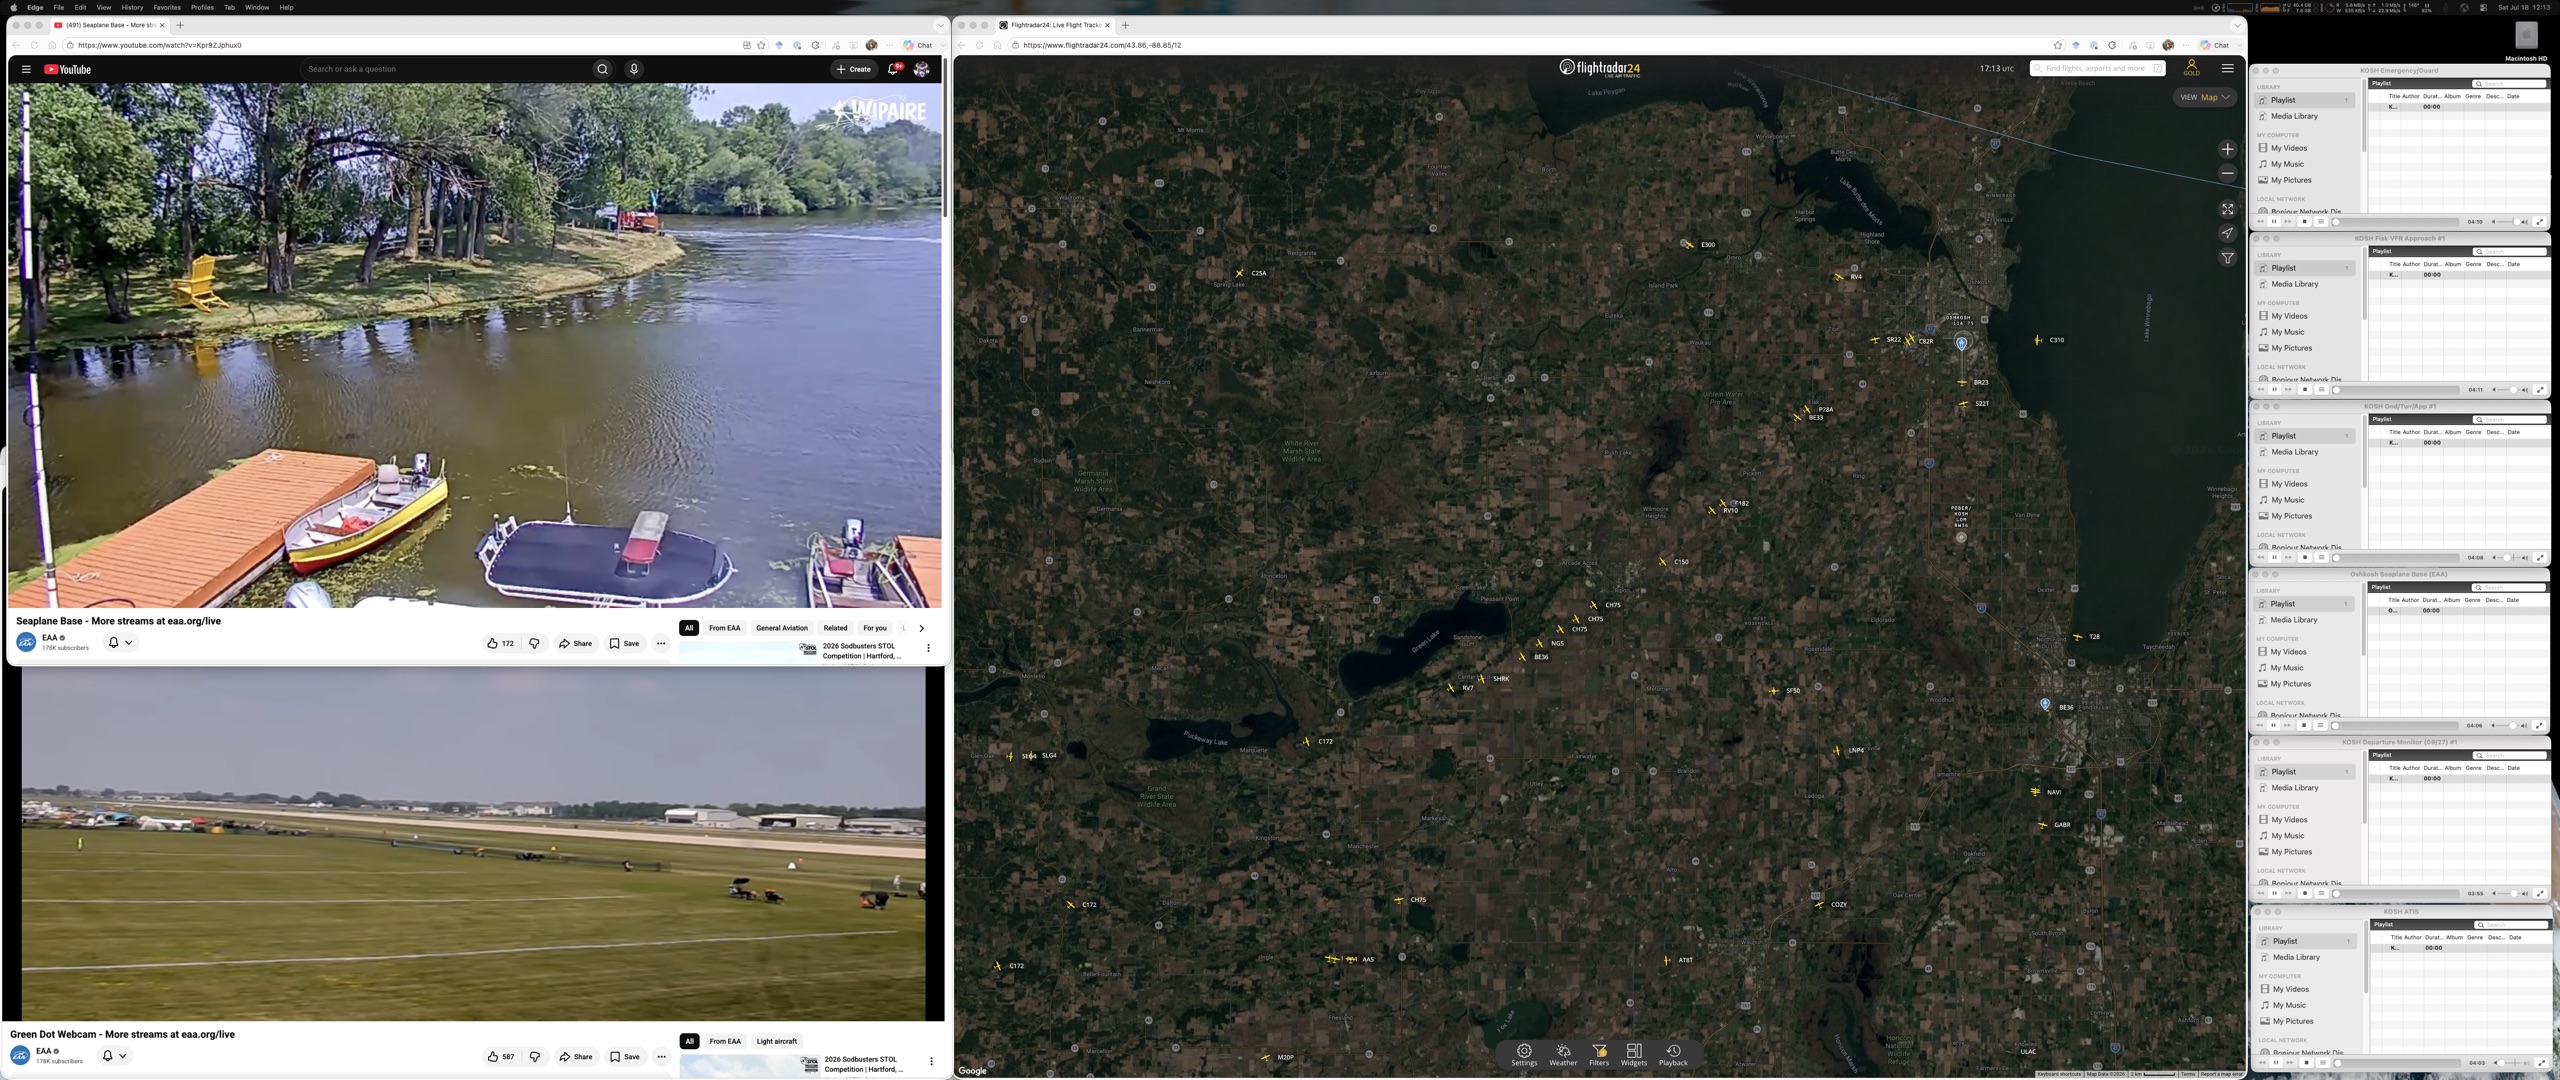
Task: Click YouTube voice search microphone icon
Action: coord(633,69)
